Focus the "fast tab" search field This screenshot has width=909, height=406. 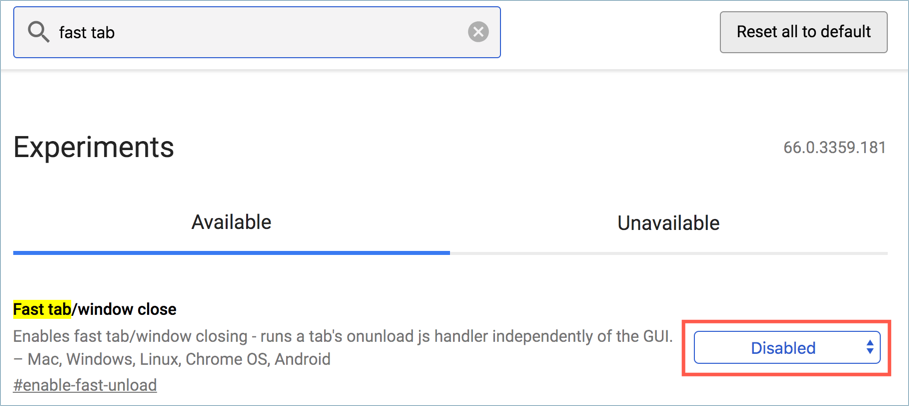pos(260,32)
